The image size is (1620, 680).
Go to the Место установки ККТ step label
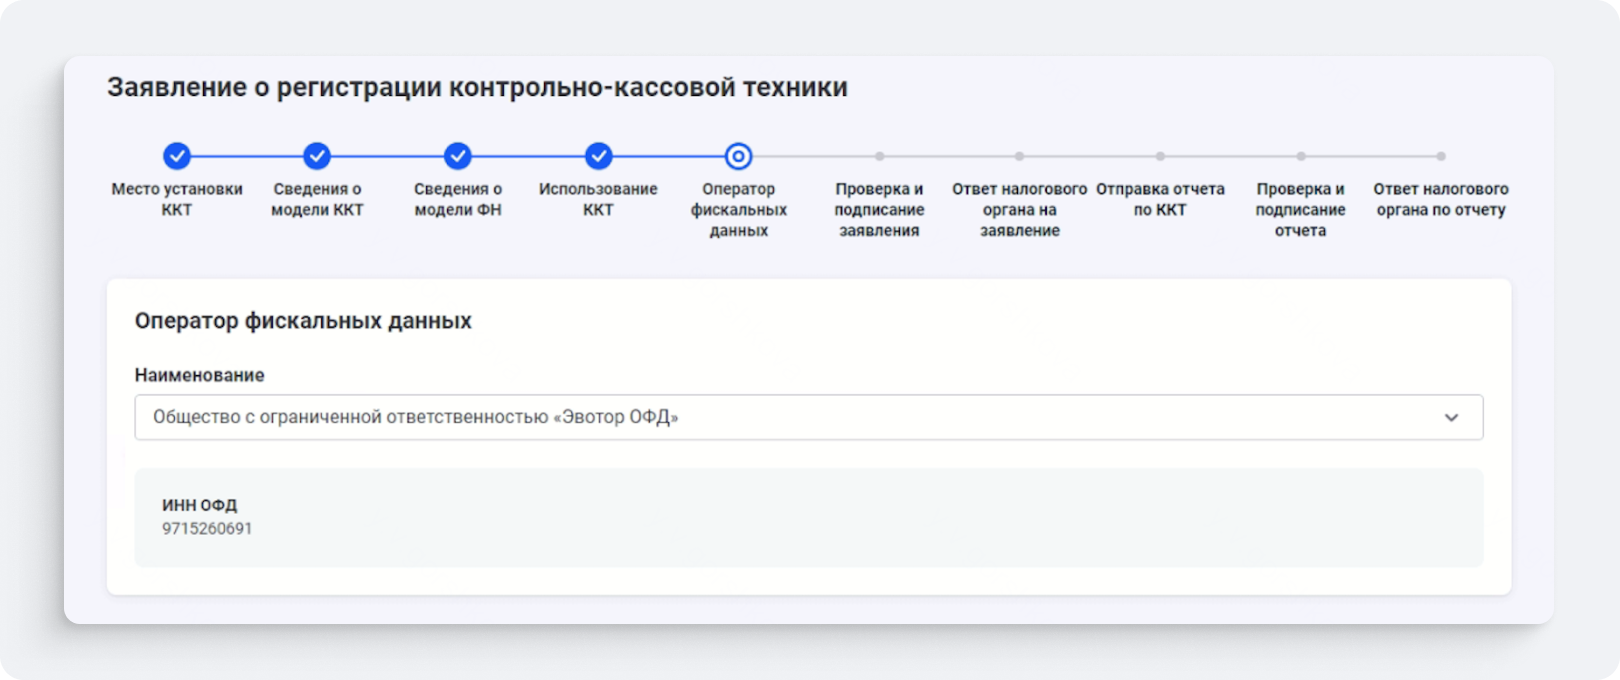point(177,199)
